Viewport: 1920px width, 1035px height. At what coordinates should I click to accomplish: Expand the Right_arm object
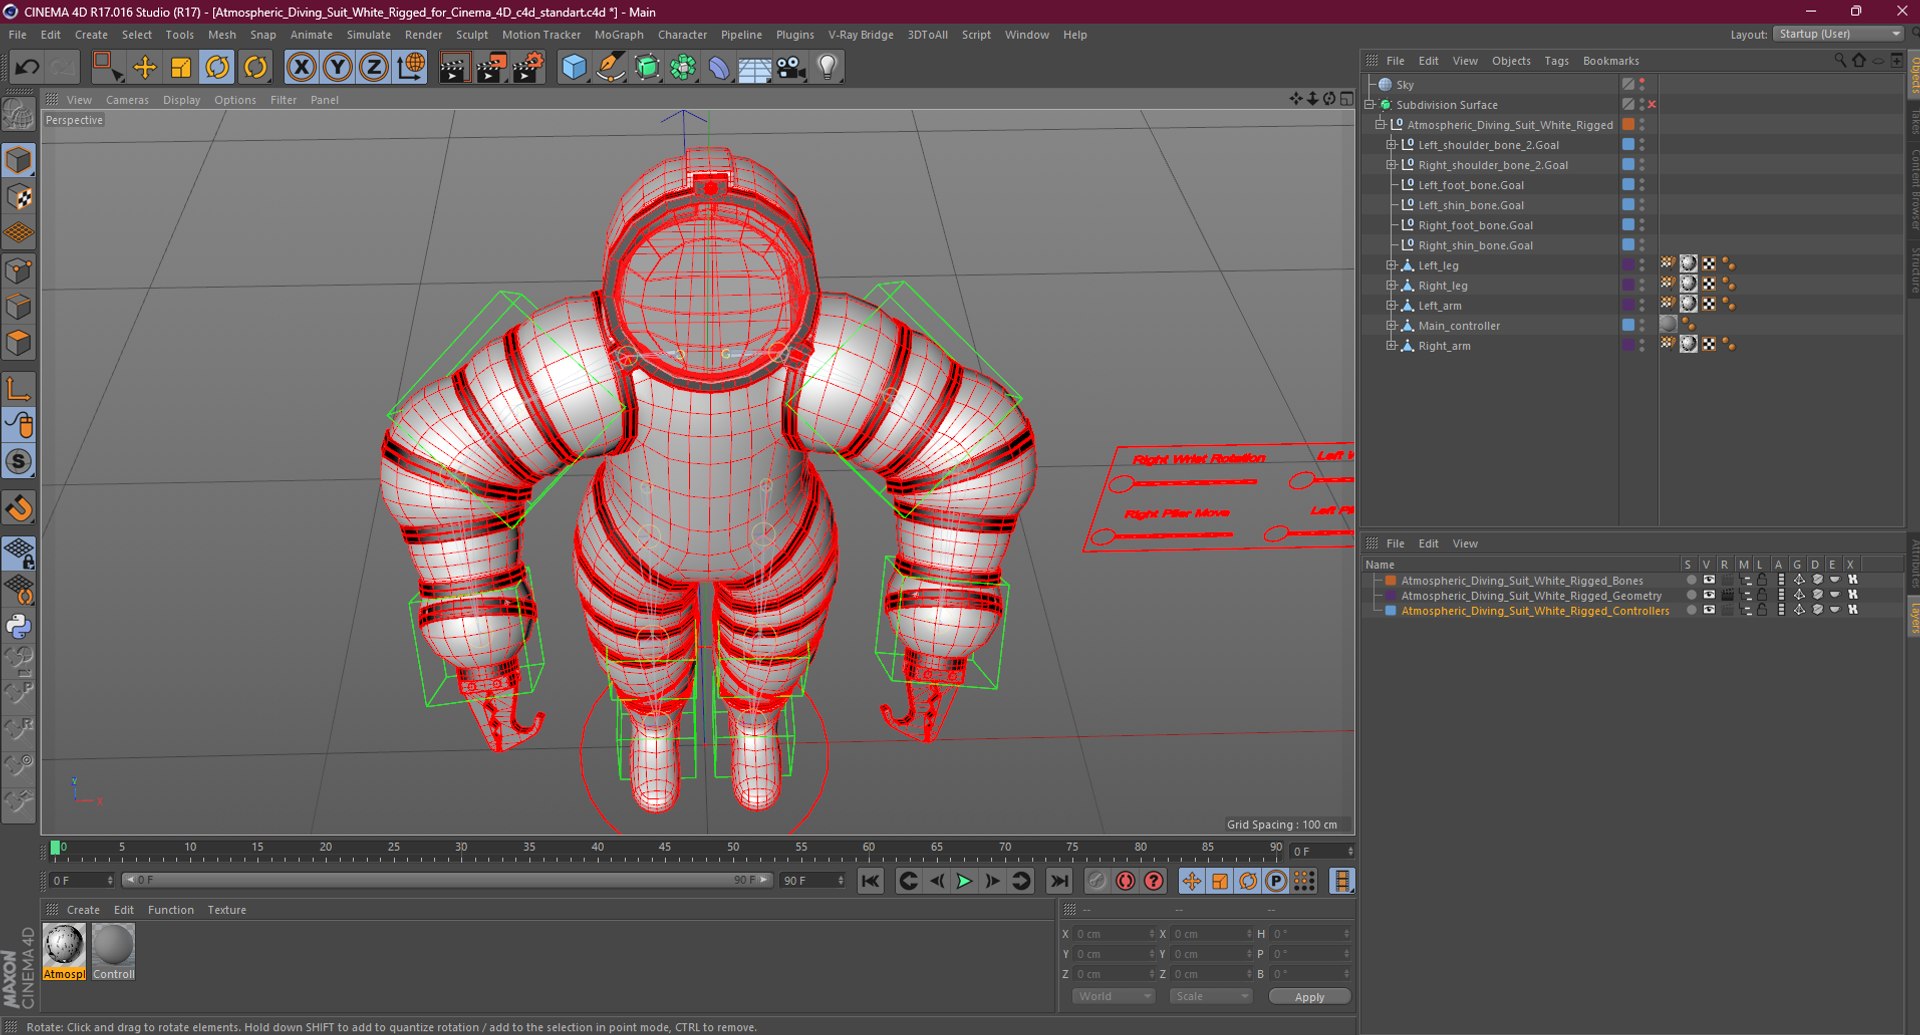[1391, 345]
